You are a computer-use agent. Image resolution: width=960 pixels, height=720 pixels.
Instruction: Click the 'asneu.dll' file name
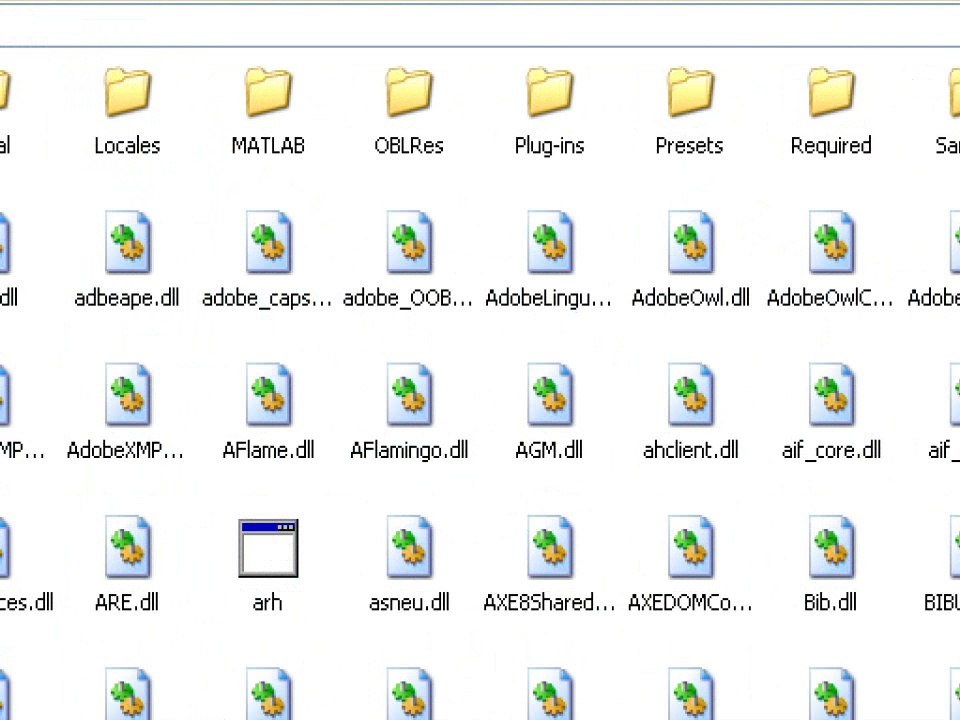[409, 603]
